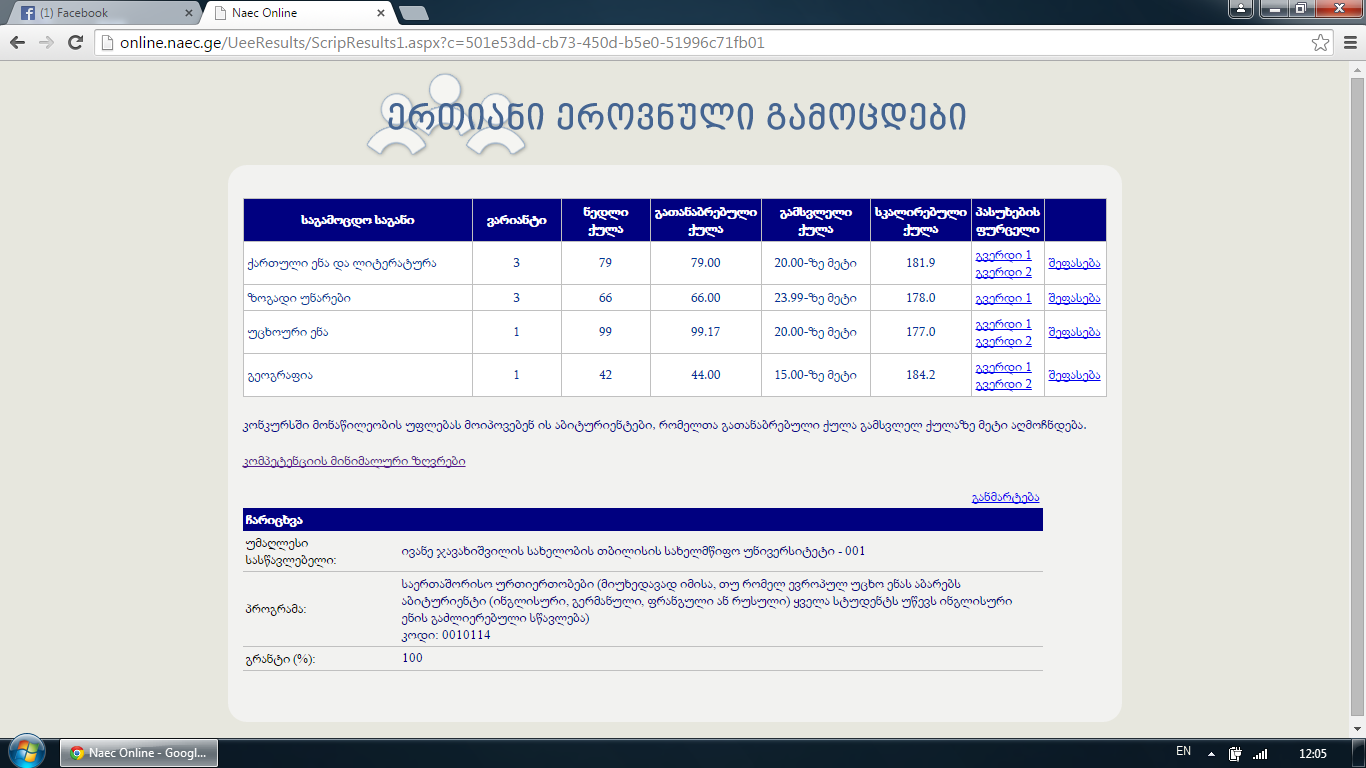The height and width of the screenshot is (768, 1366).
Task: Open გვერდი 2 for ქართული ენა და ლიტერატურა
Action: tap(1003, 271)
